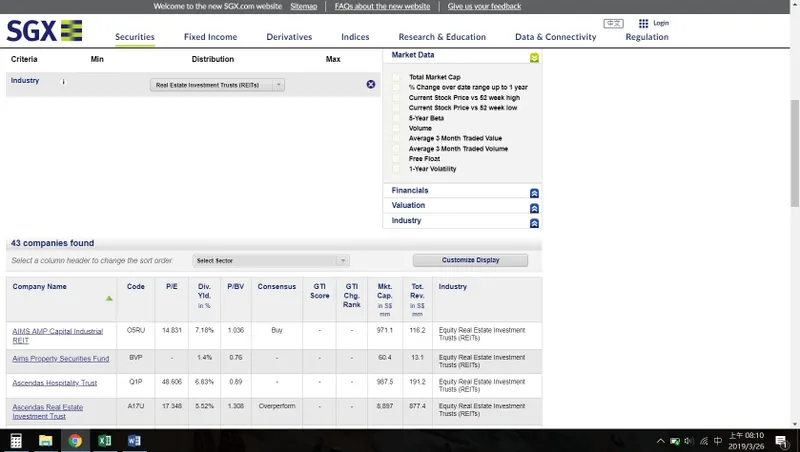Click the Industry info icon
800x452 pixels.
[x=64, y=82]
